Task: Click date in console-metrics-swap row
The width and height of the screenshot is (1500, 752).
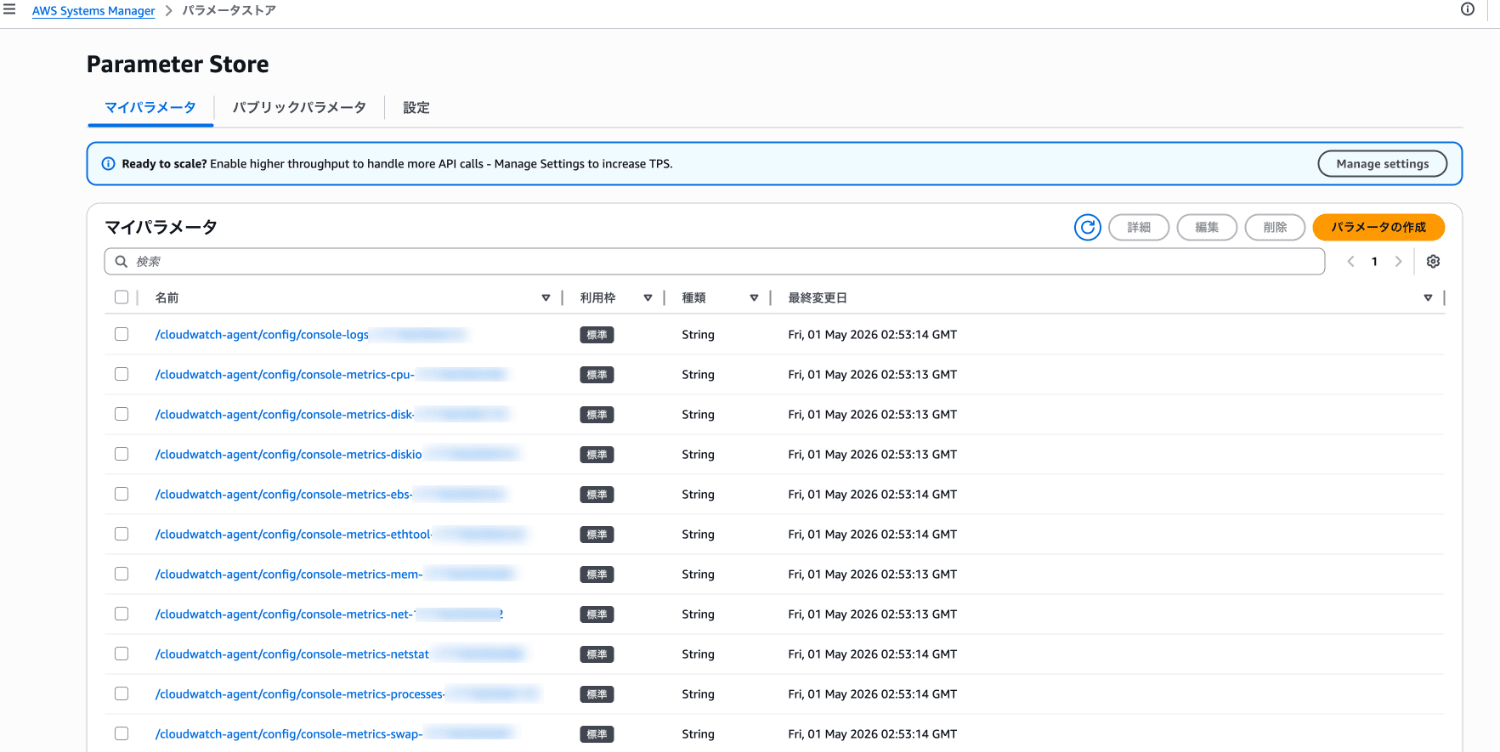Action: point(872,734)
